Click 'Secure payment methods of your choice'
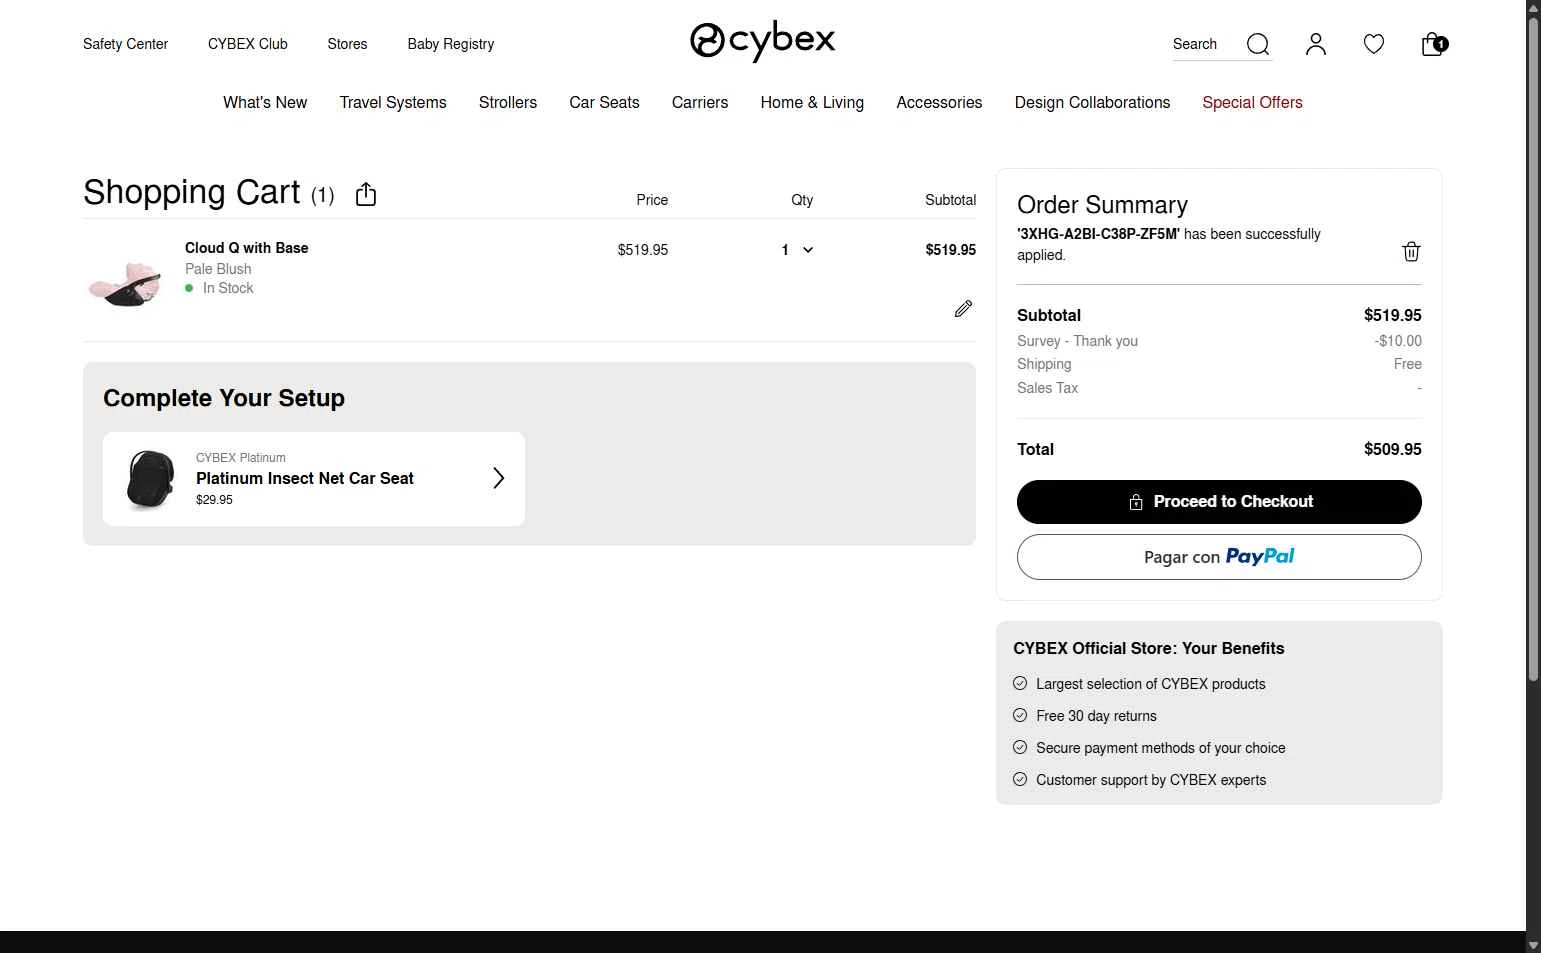Screen dimensions: 1541x953 coord(1161,748)
